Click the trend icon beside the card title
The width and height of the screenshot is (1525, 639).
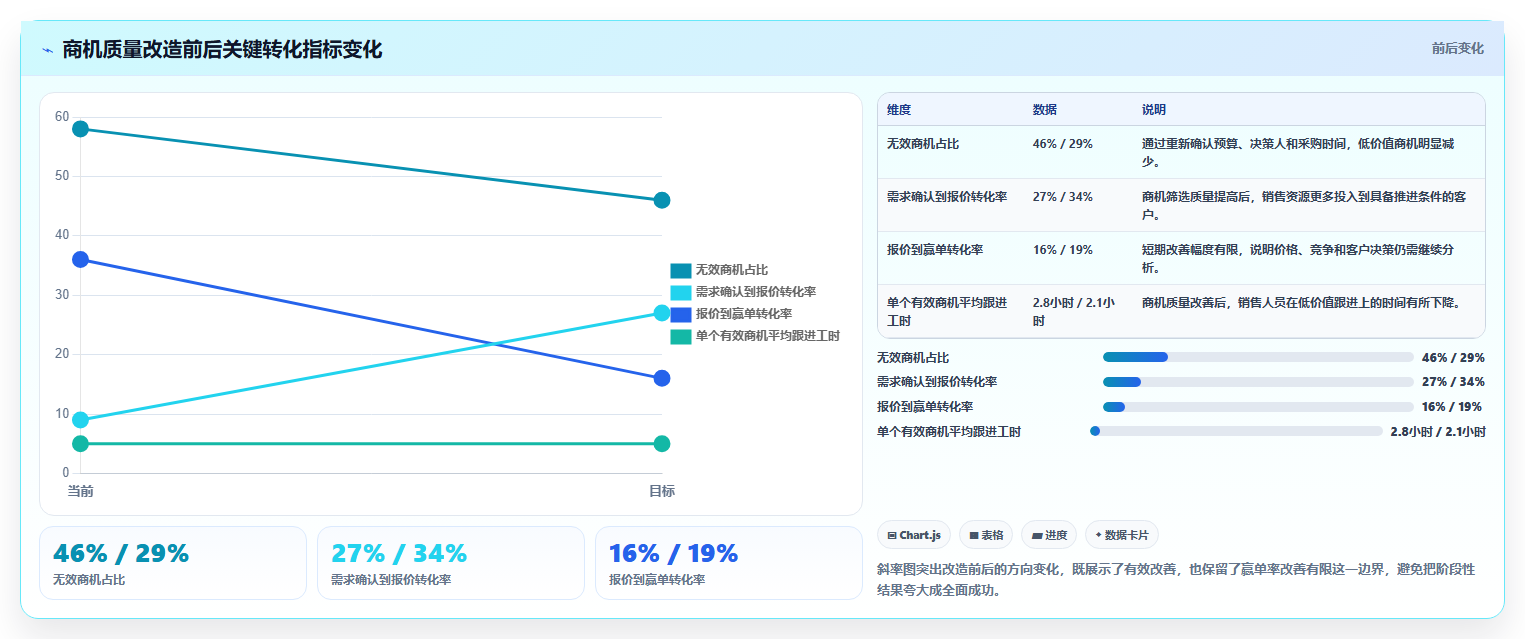pos(47,50)
